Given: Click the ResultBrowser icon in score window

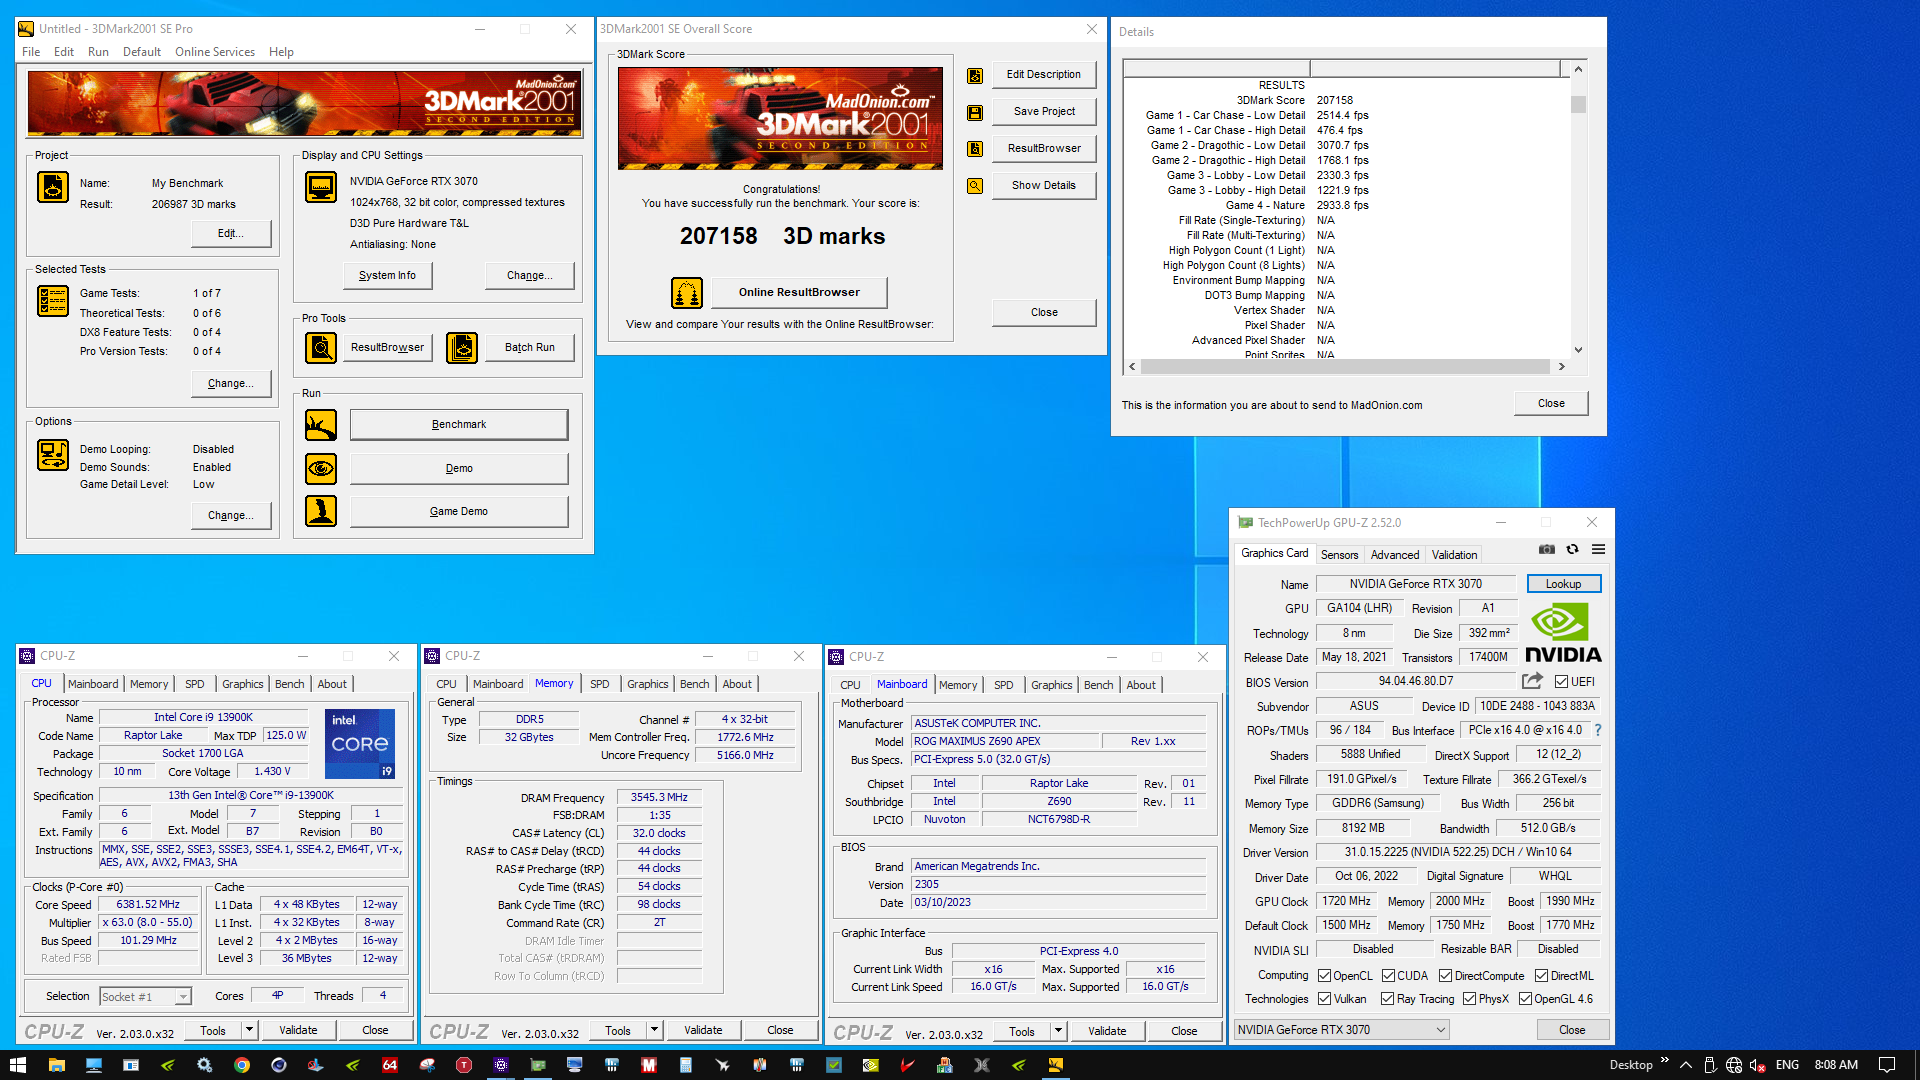Looking at the screenshot, I should click(x=975, y=149).
